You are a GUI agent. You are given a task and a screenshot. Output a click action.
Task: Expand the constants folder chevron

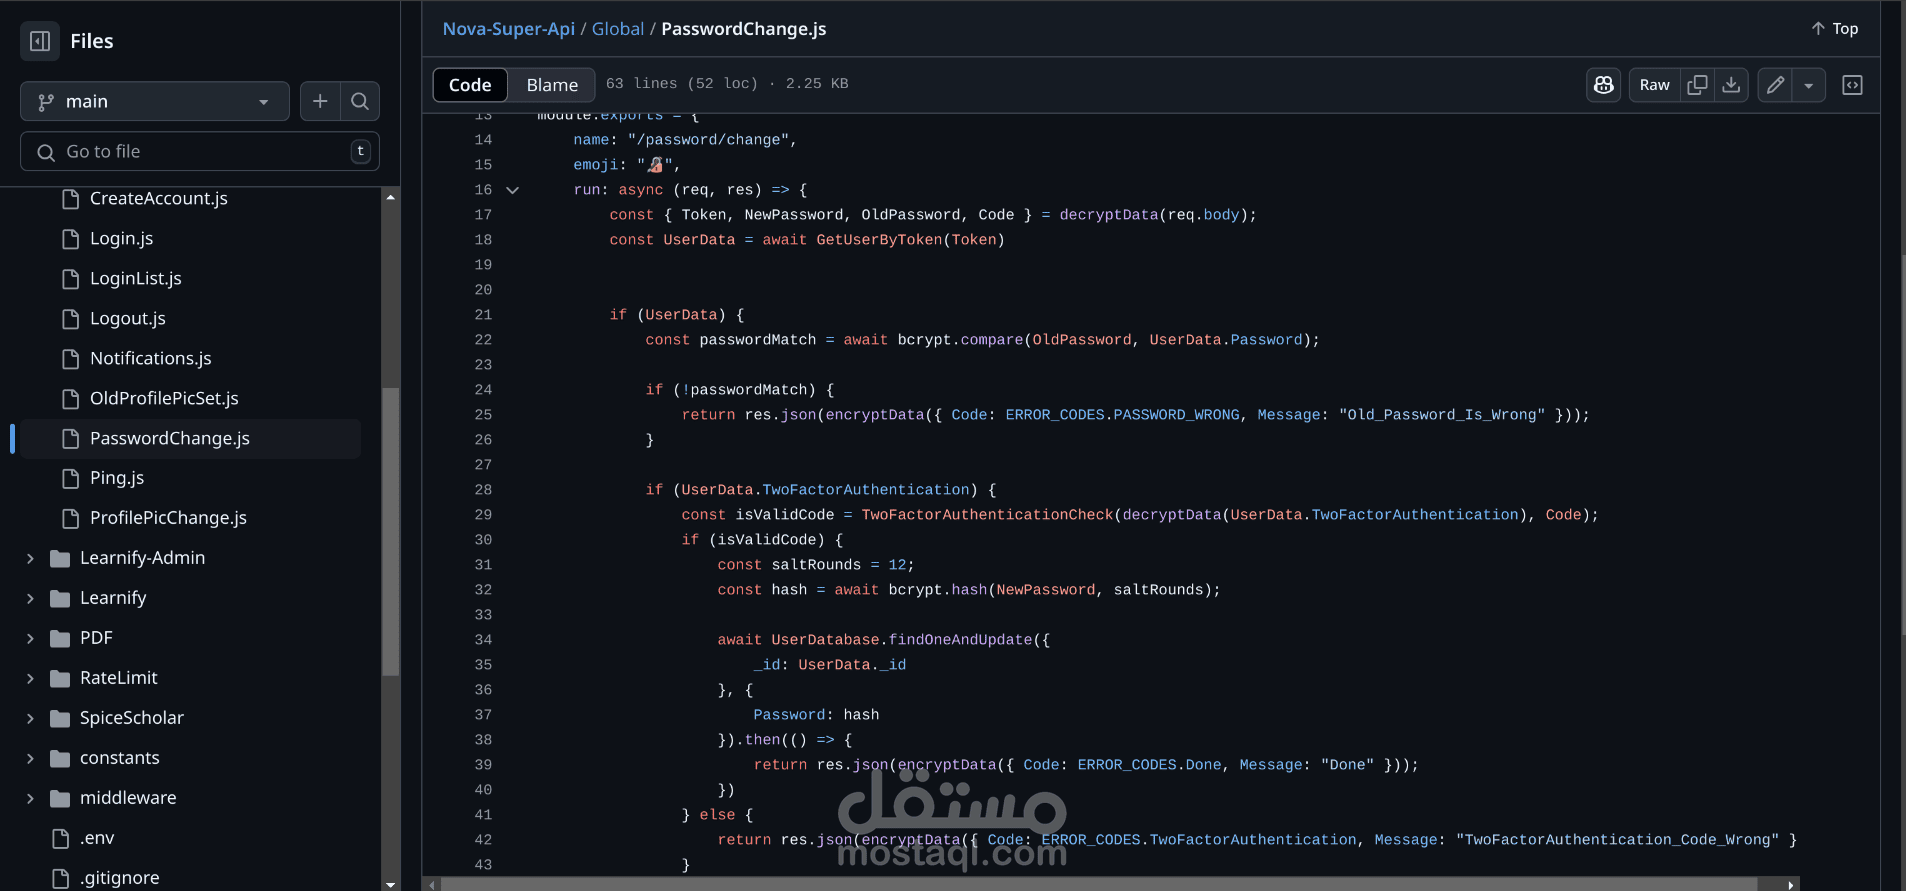tap(30, 758)
